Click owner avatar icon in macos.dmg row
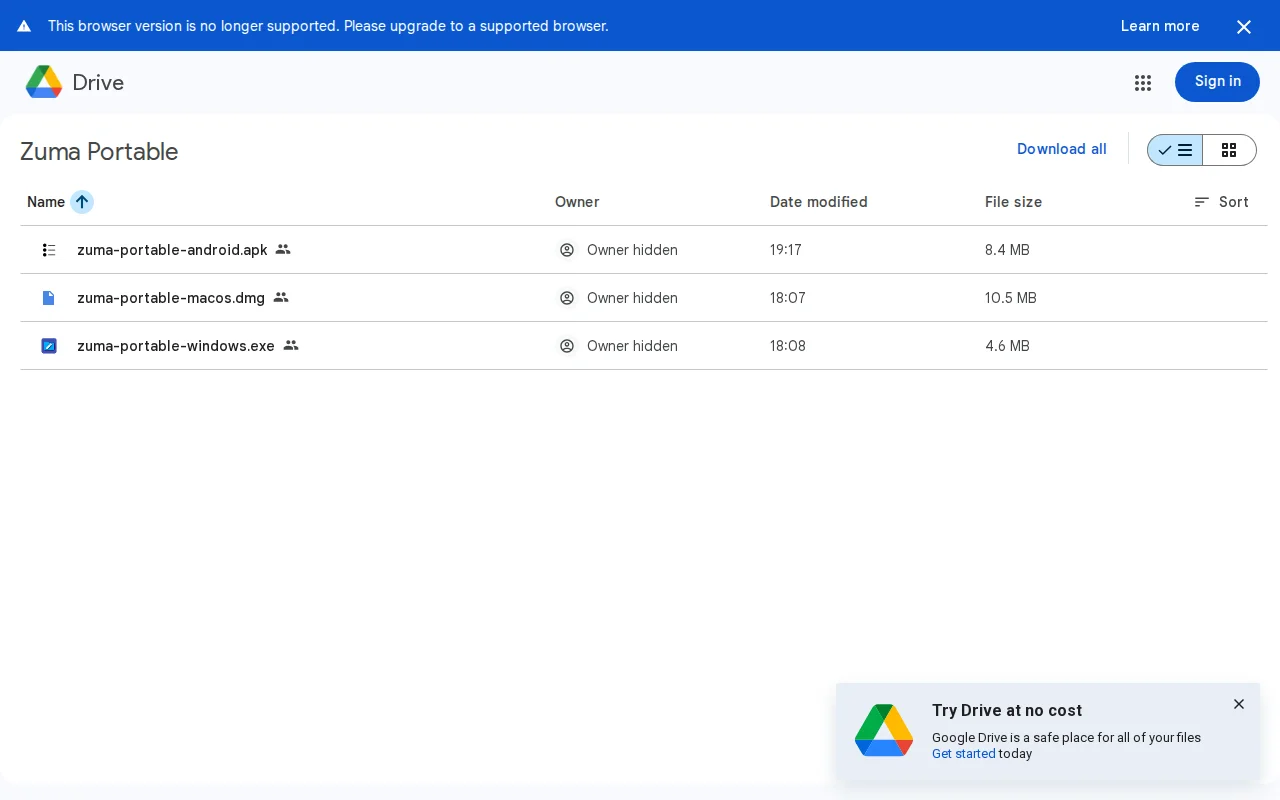 point(567,298)
